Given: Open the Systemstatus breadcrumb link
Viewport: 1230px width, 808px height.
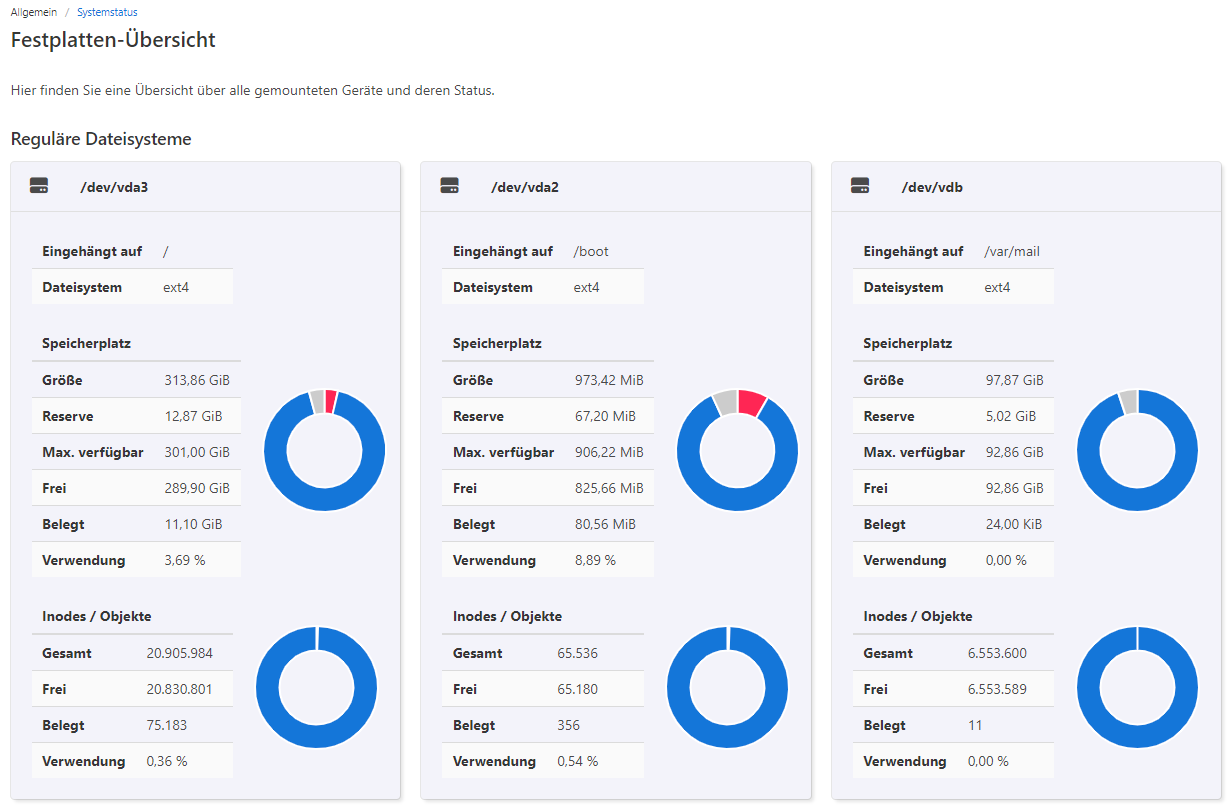Looking at the screenshot, I should point(107,12).
